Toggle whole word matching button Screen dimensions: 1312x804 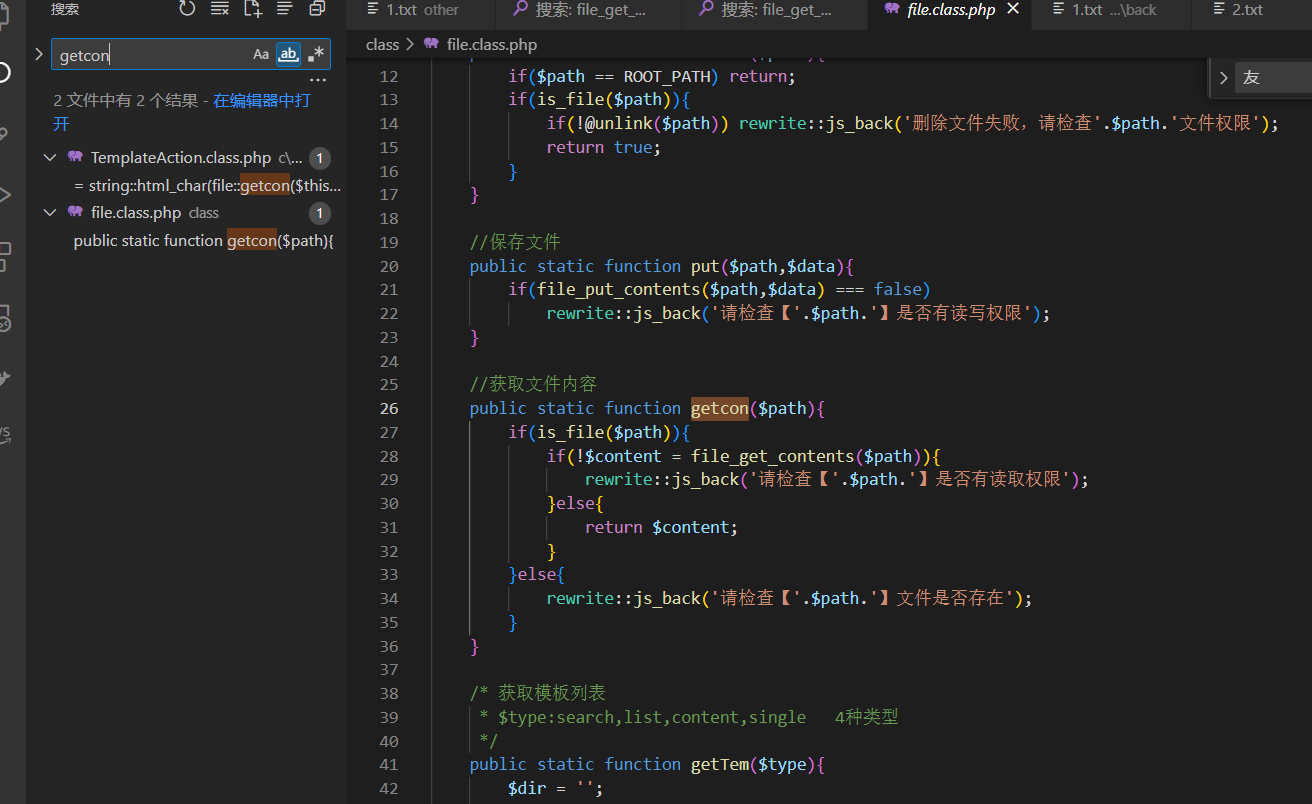click(x=288, y=55)
